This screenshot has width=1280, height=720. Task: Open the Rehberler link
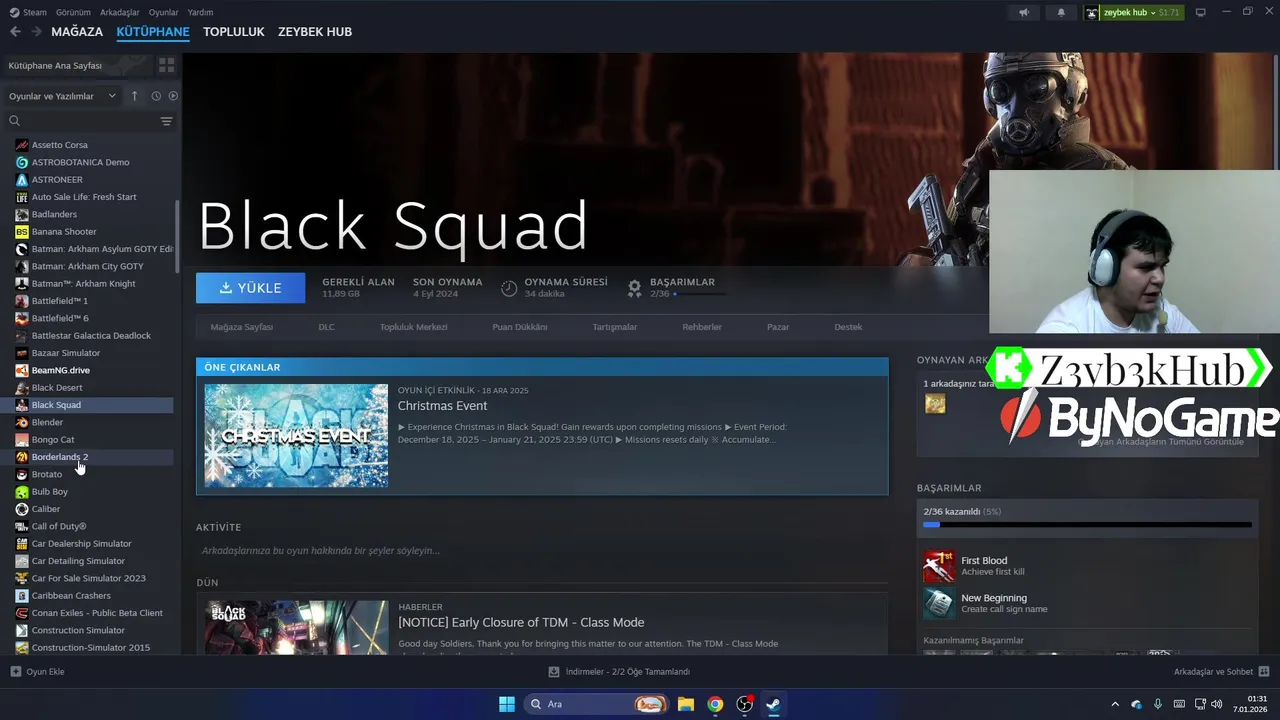702,327
